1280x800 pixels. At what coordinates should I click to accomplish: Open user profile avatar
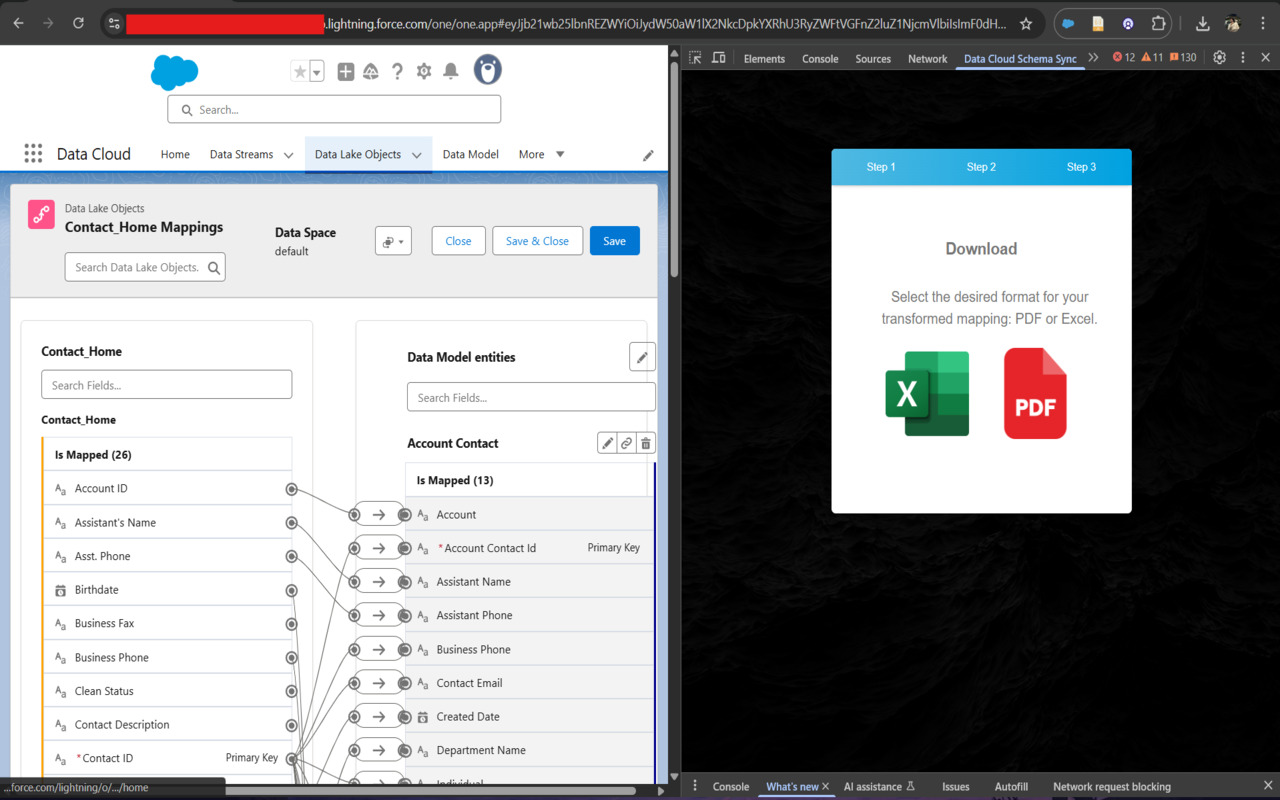tap(487, 70)
